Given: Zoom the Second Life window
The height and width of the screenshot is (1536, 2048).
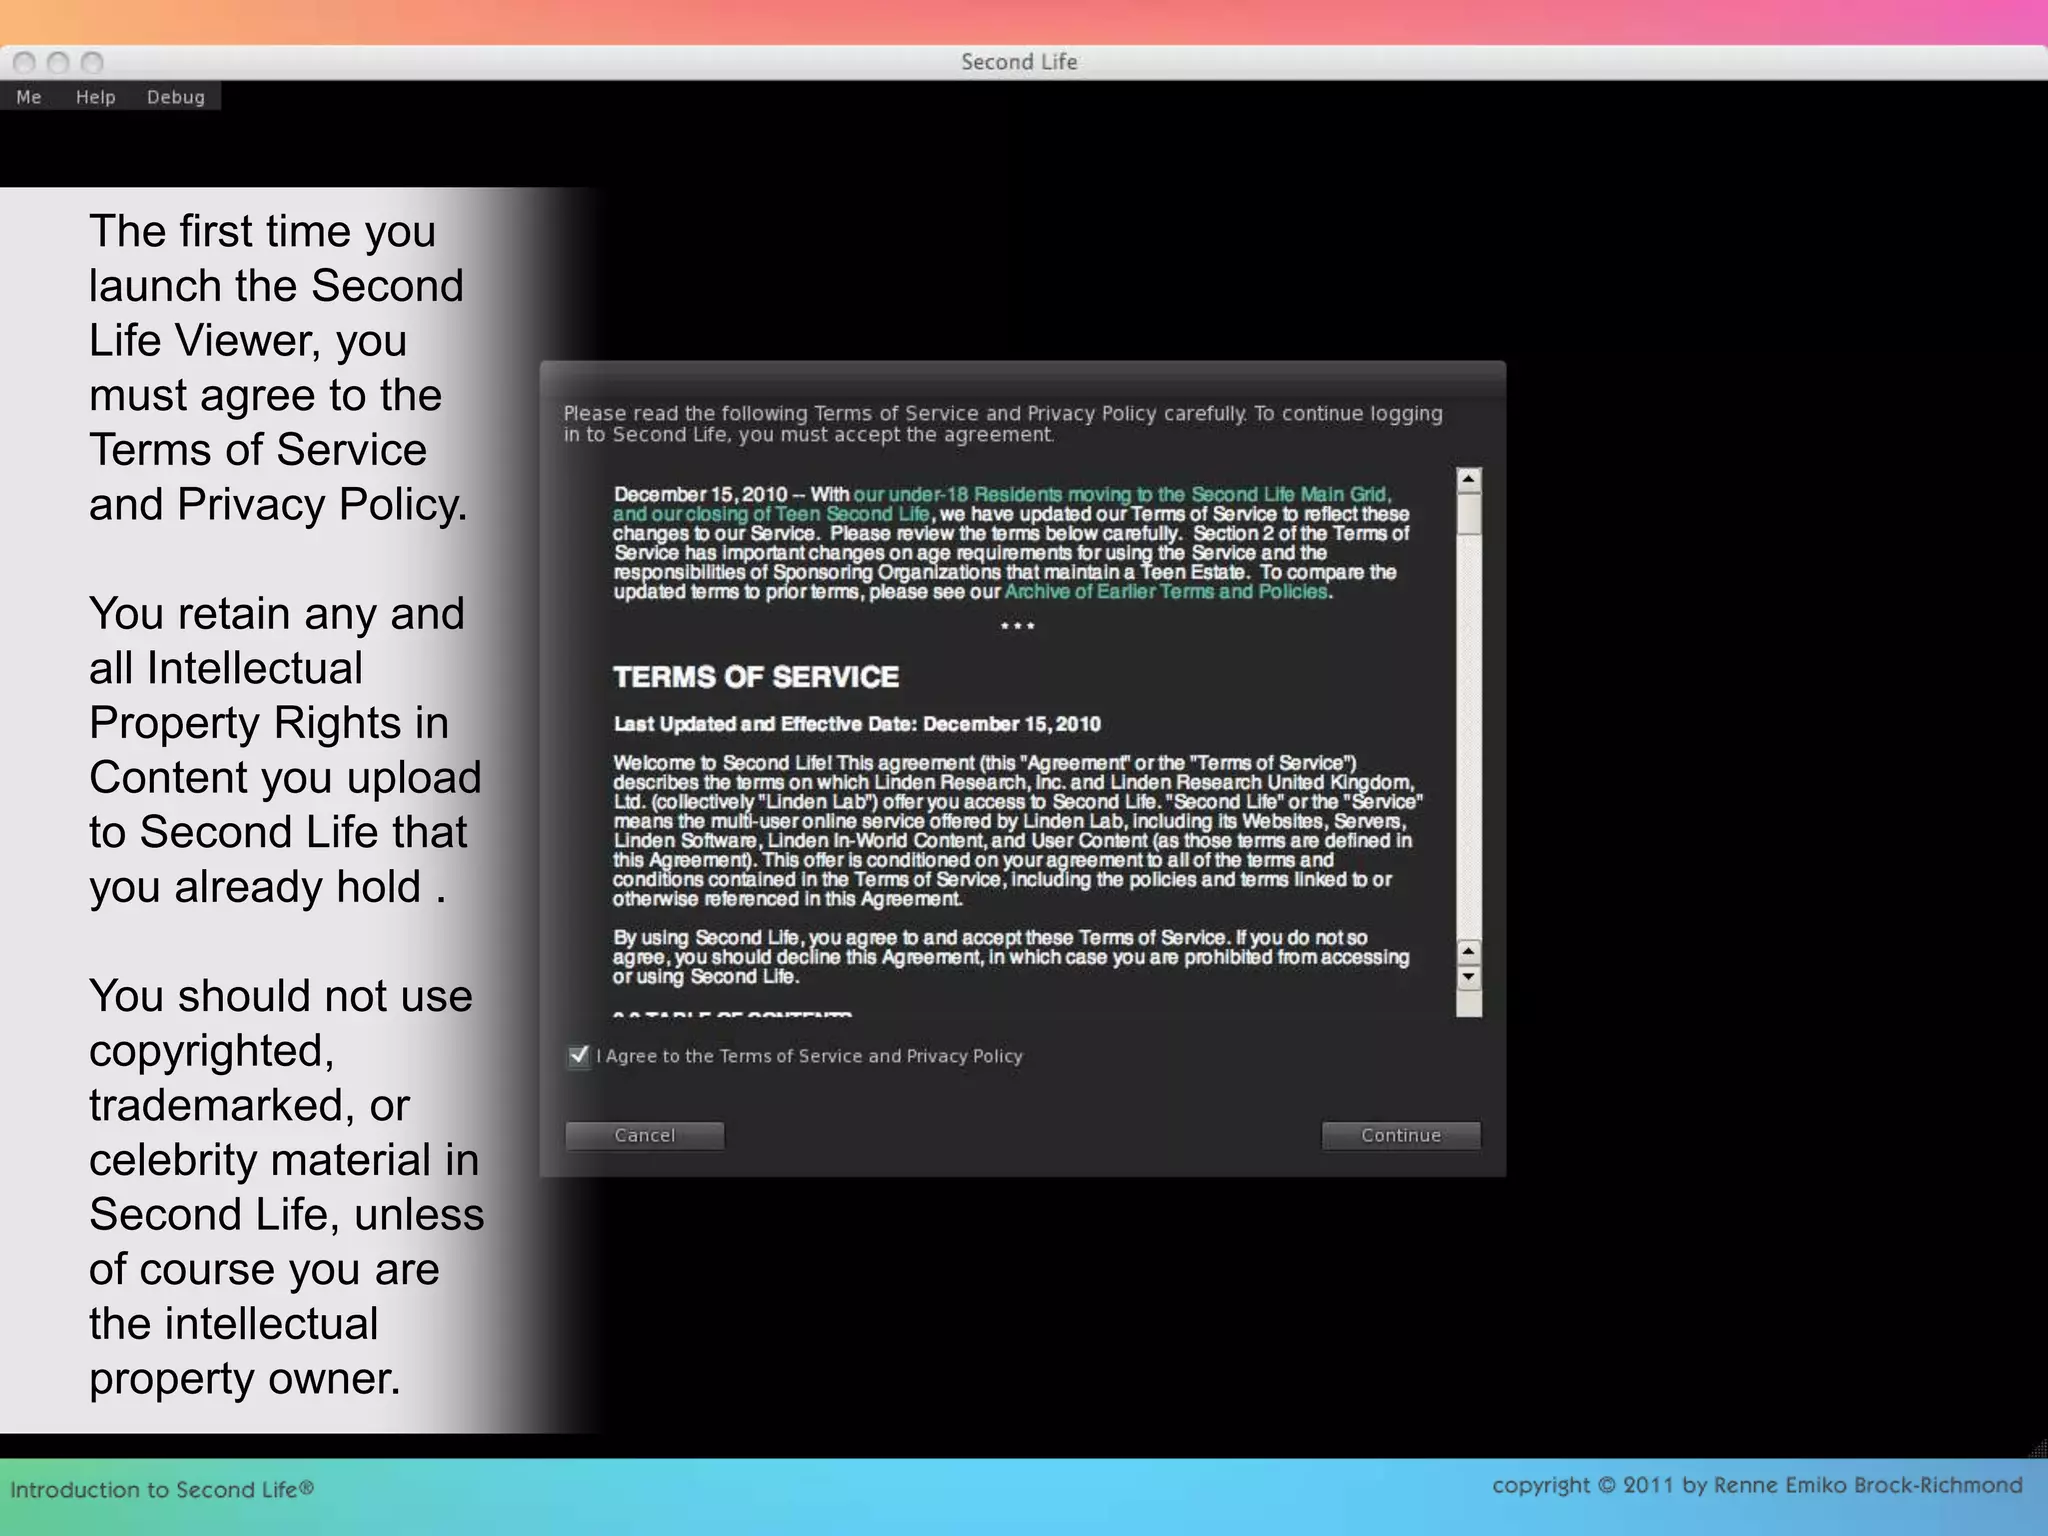Looking at the screenshot, I should (x=92, y=63).
